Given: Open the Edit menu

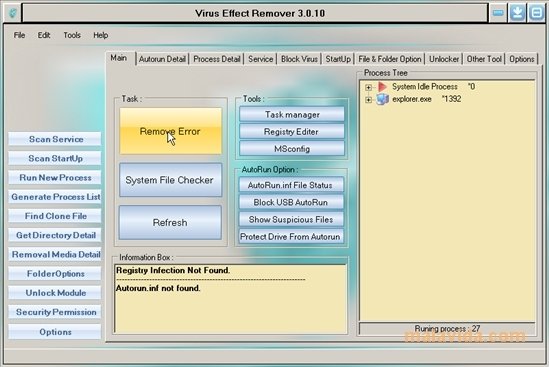Looking at the screenshot, I should (44, 35).
